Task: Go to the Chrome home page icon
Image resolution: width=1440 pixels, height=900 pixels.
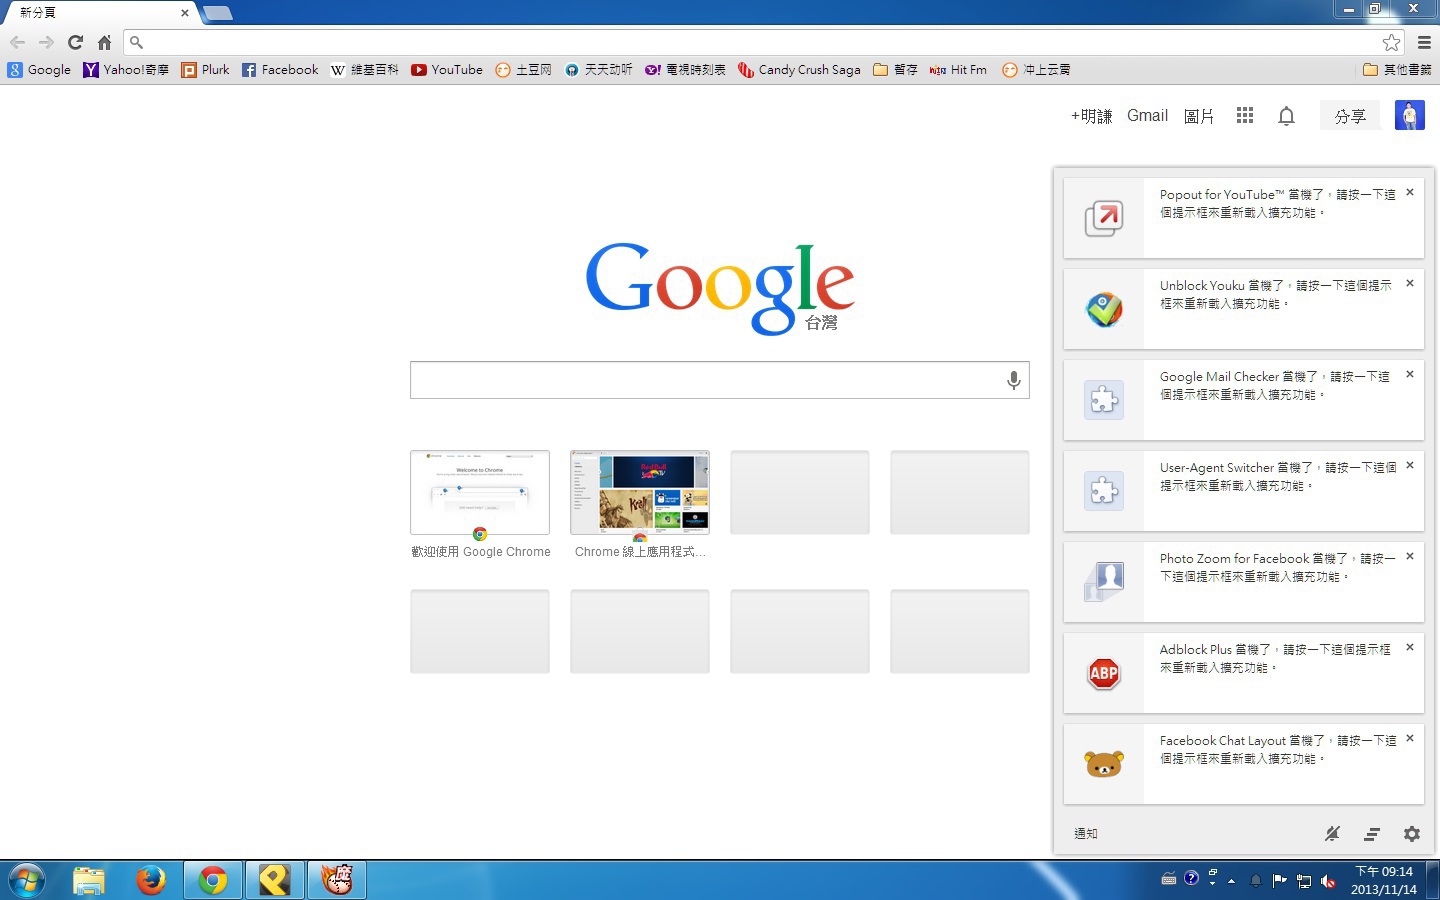Action: tap(104, 42)
